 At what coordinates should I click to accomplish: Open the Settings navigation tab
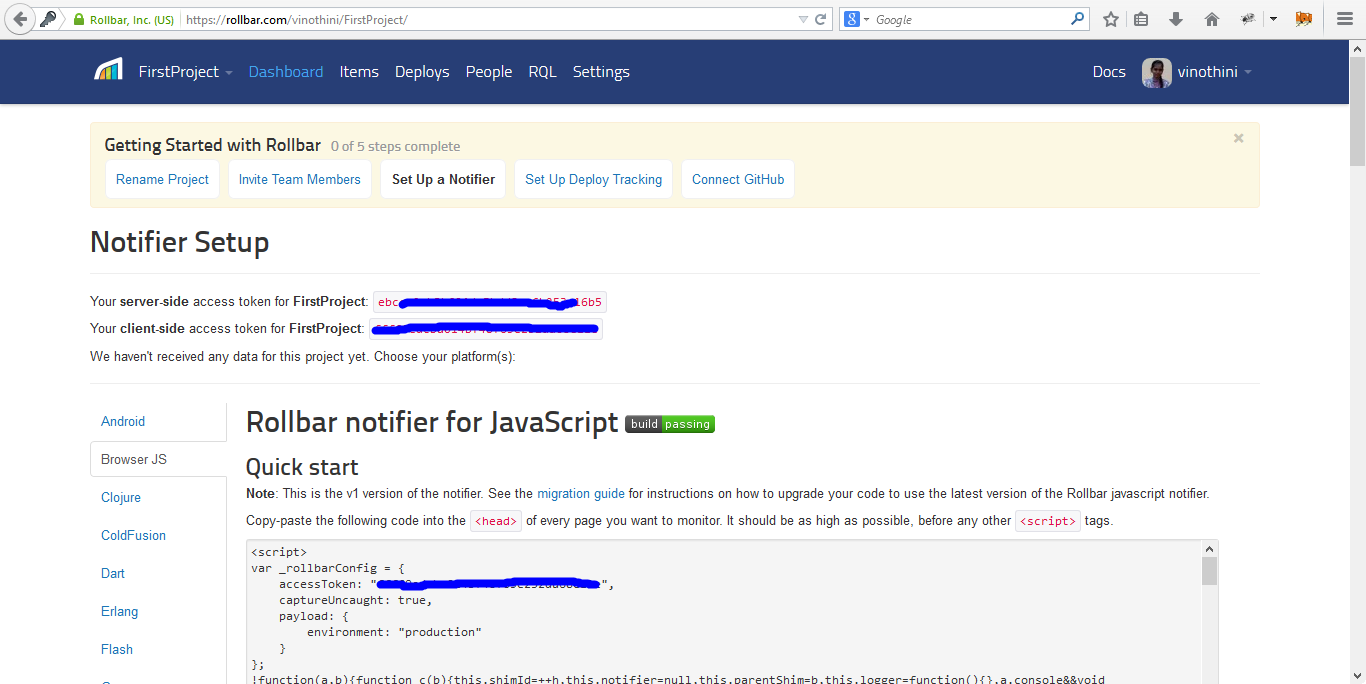(x=601, y=72)
